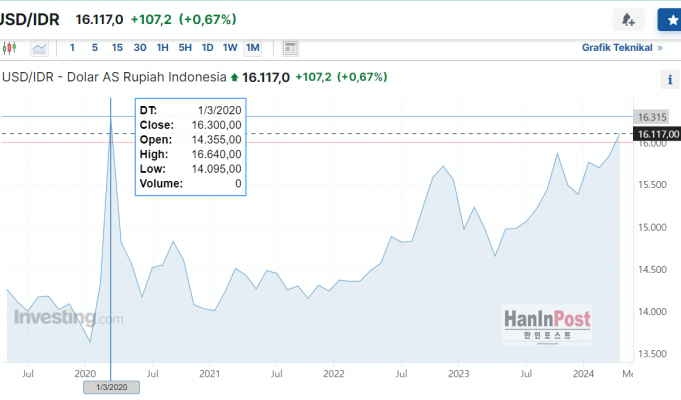
Task: Click the 16.117,00 current price label
Action: 657,134
